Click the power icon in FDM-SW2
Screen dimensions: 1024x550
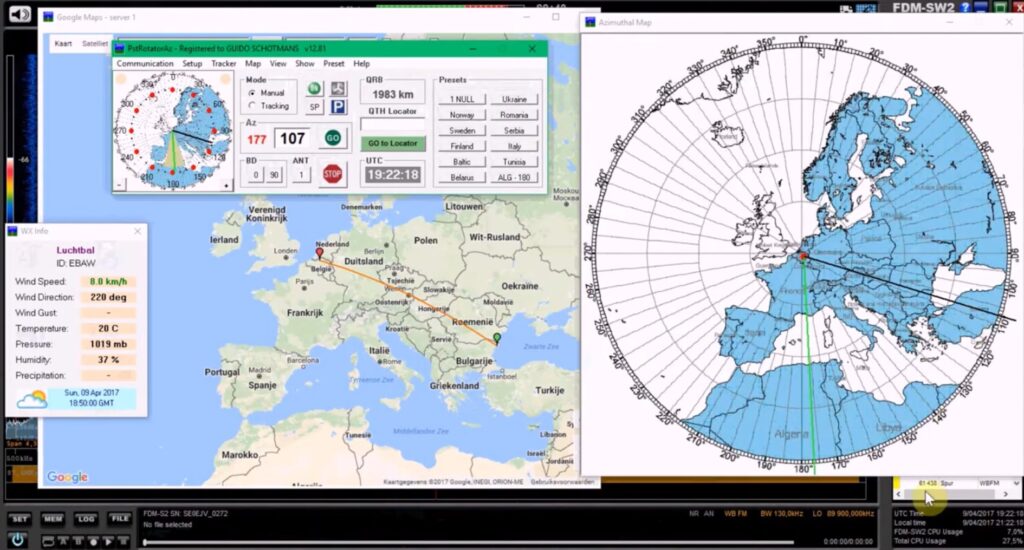pyautogui.click(x=18, y=540)
